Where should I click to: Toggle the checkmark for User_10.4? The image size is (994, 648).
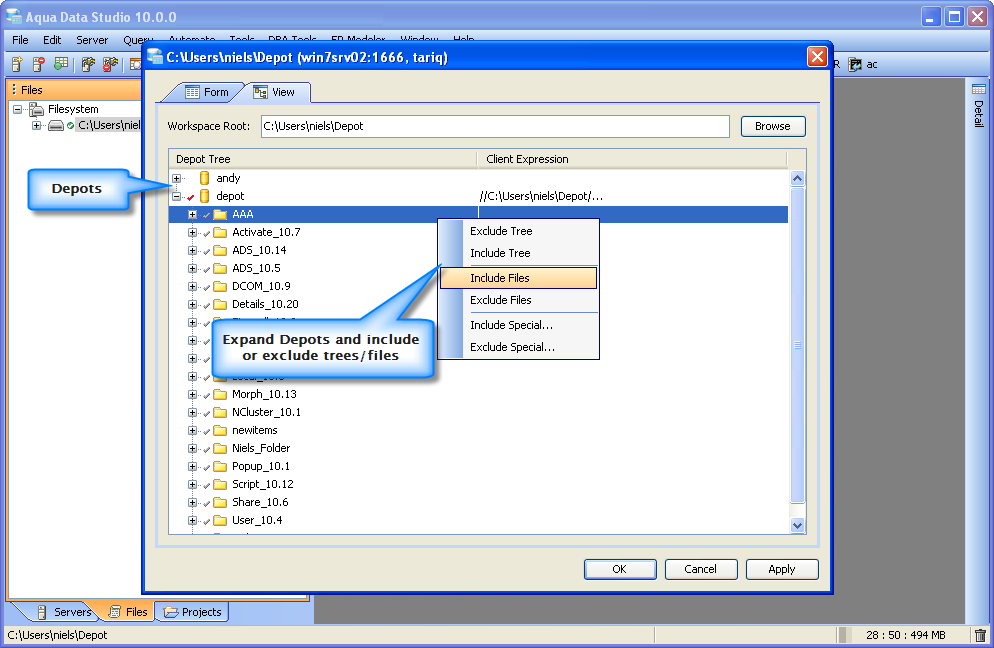(x=206, y=521)
